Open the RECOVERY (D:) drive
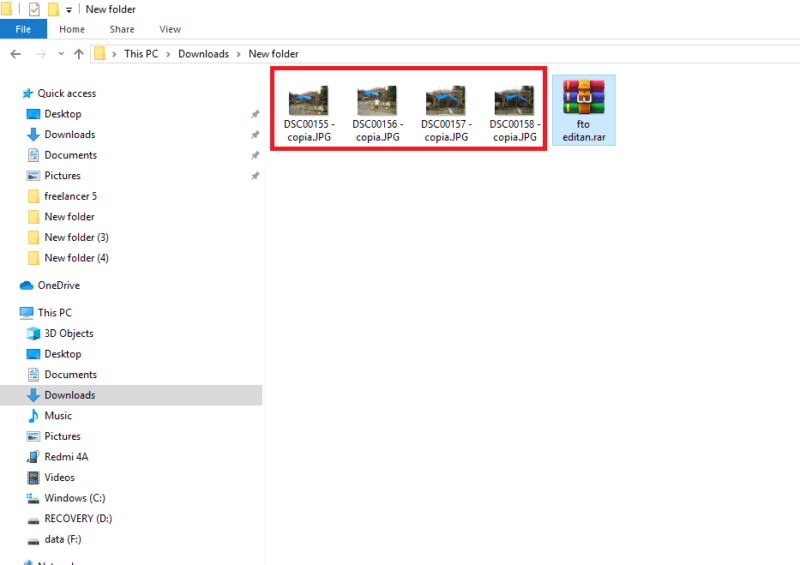 point(78,519)
